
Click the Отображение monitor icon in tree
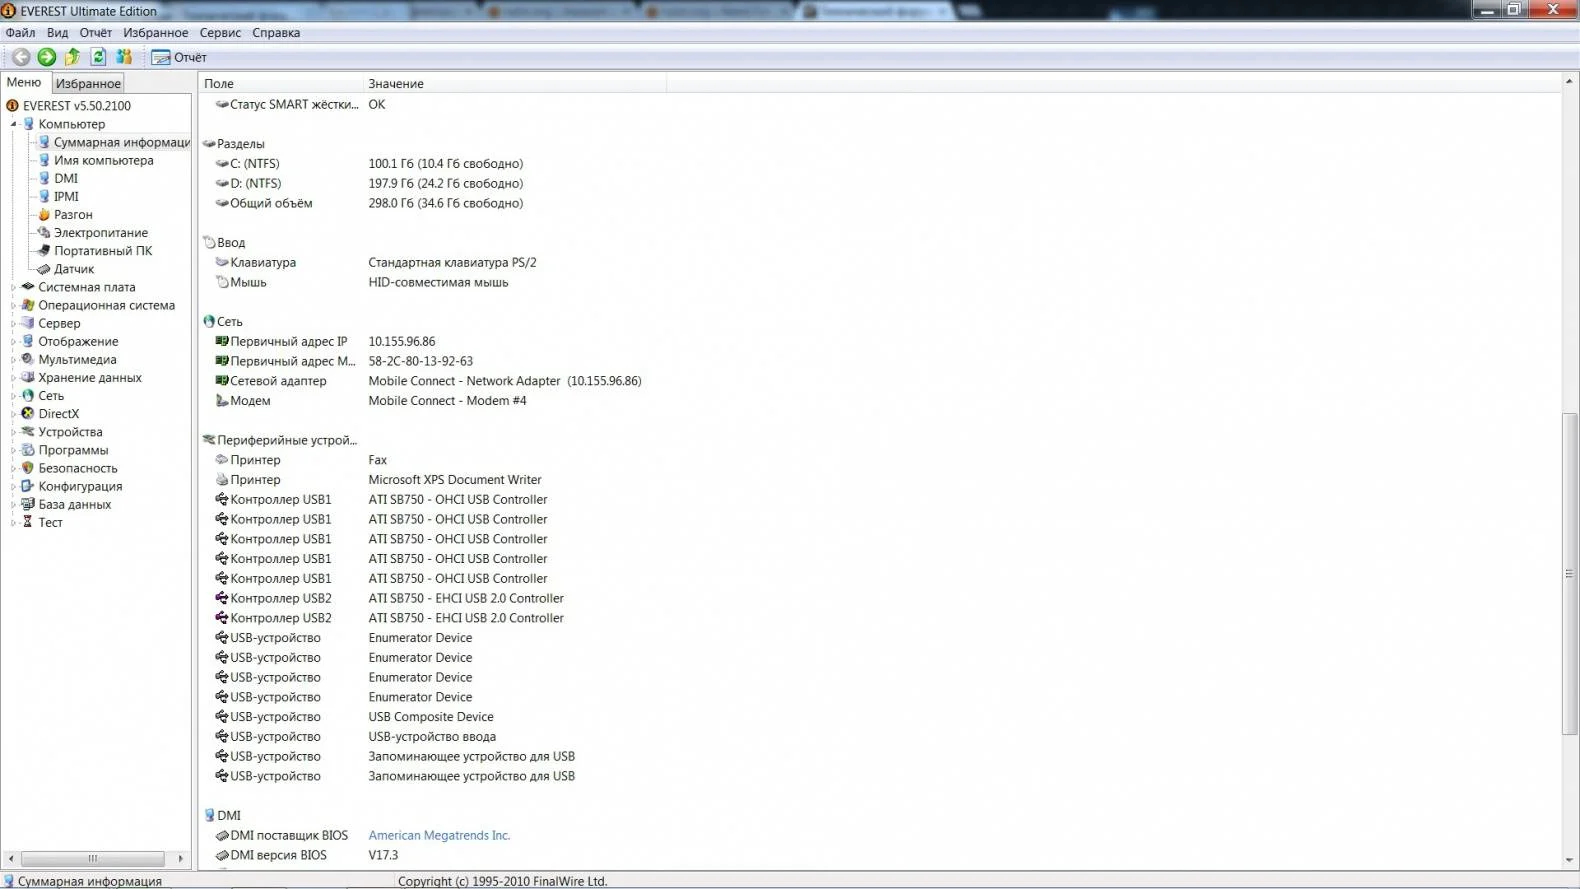tap(28, 341)
